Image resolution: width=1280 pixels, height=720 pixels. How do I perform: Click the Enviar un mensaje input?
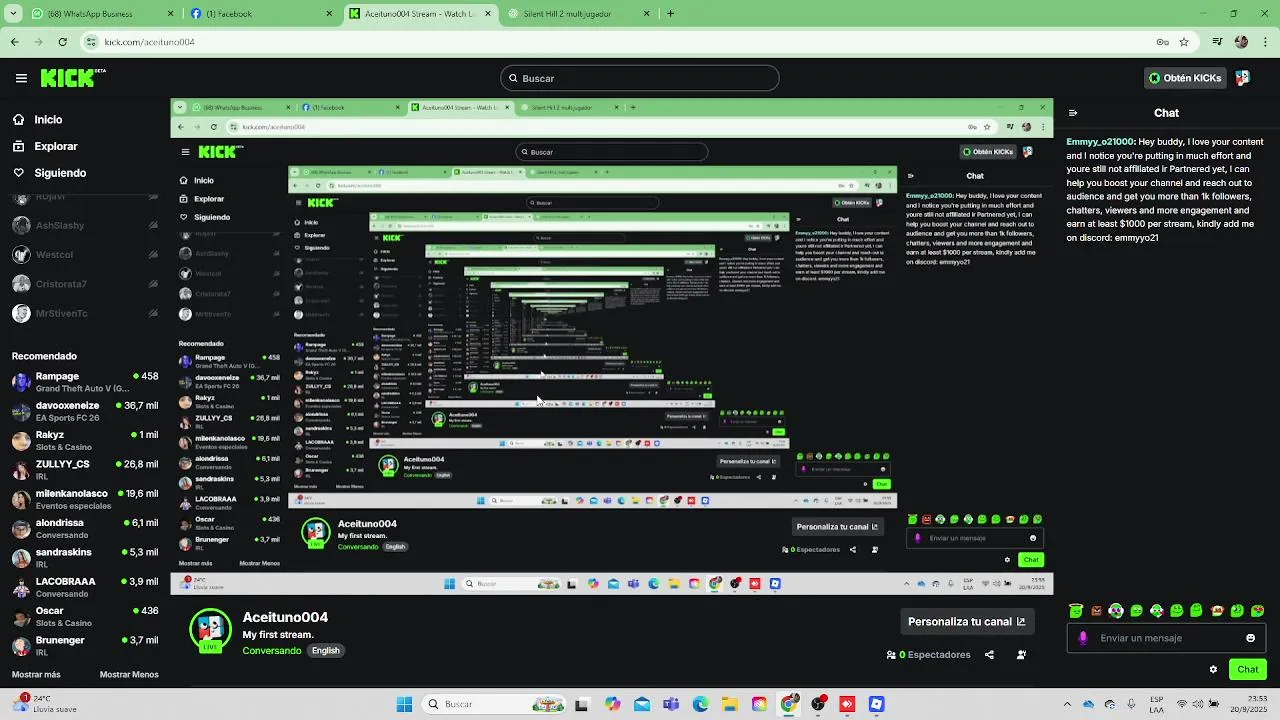pos(1165,638)
